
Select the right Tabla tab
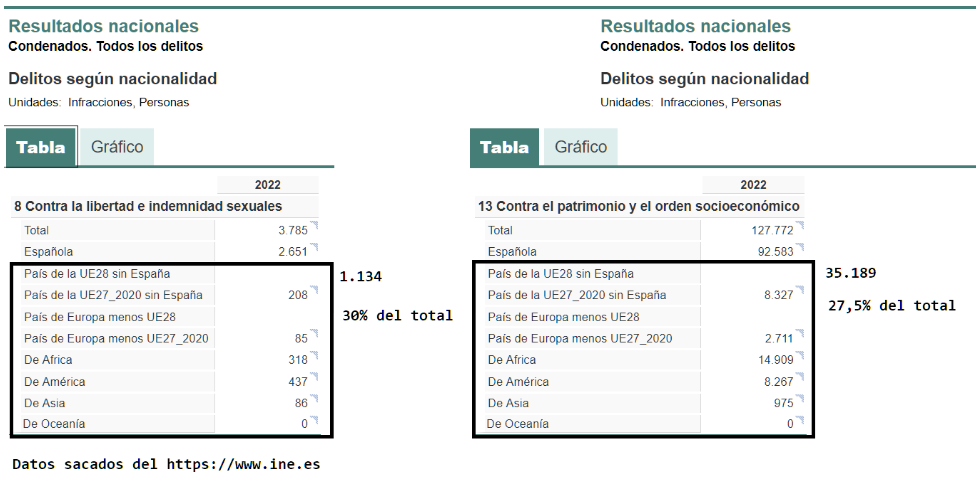pos(504,147)
